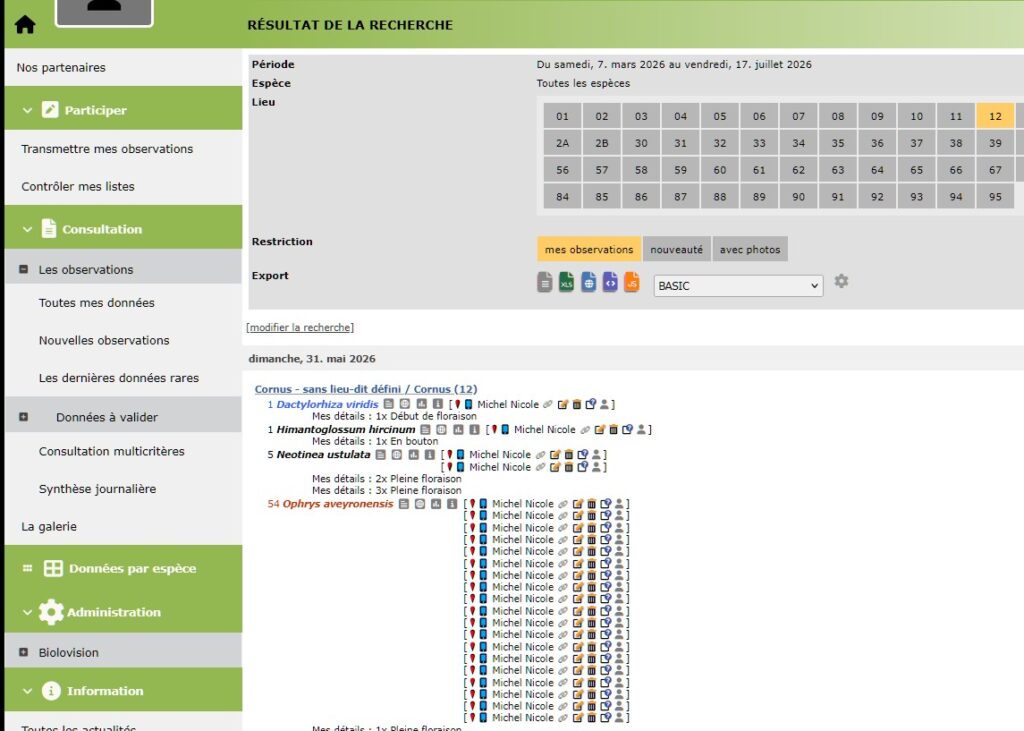Select department 01 in Lieu grid
The image size is (1024, 731).
[562, 116]
